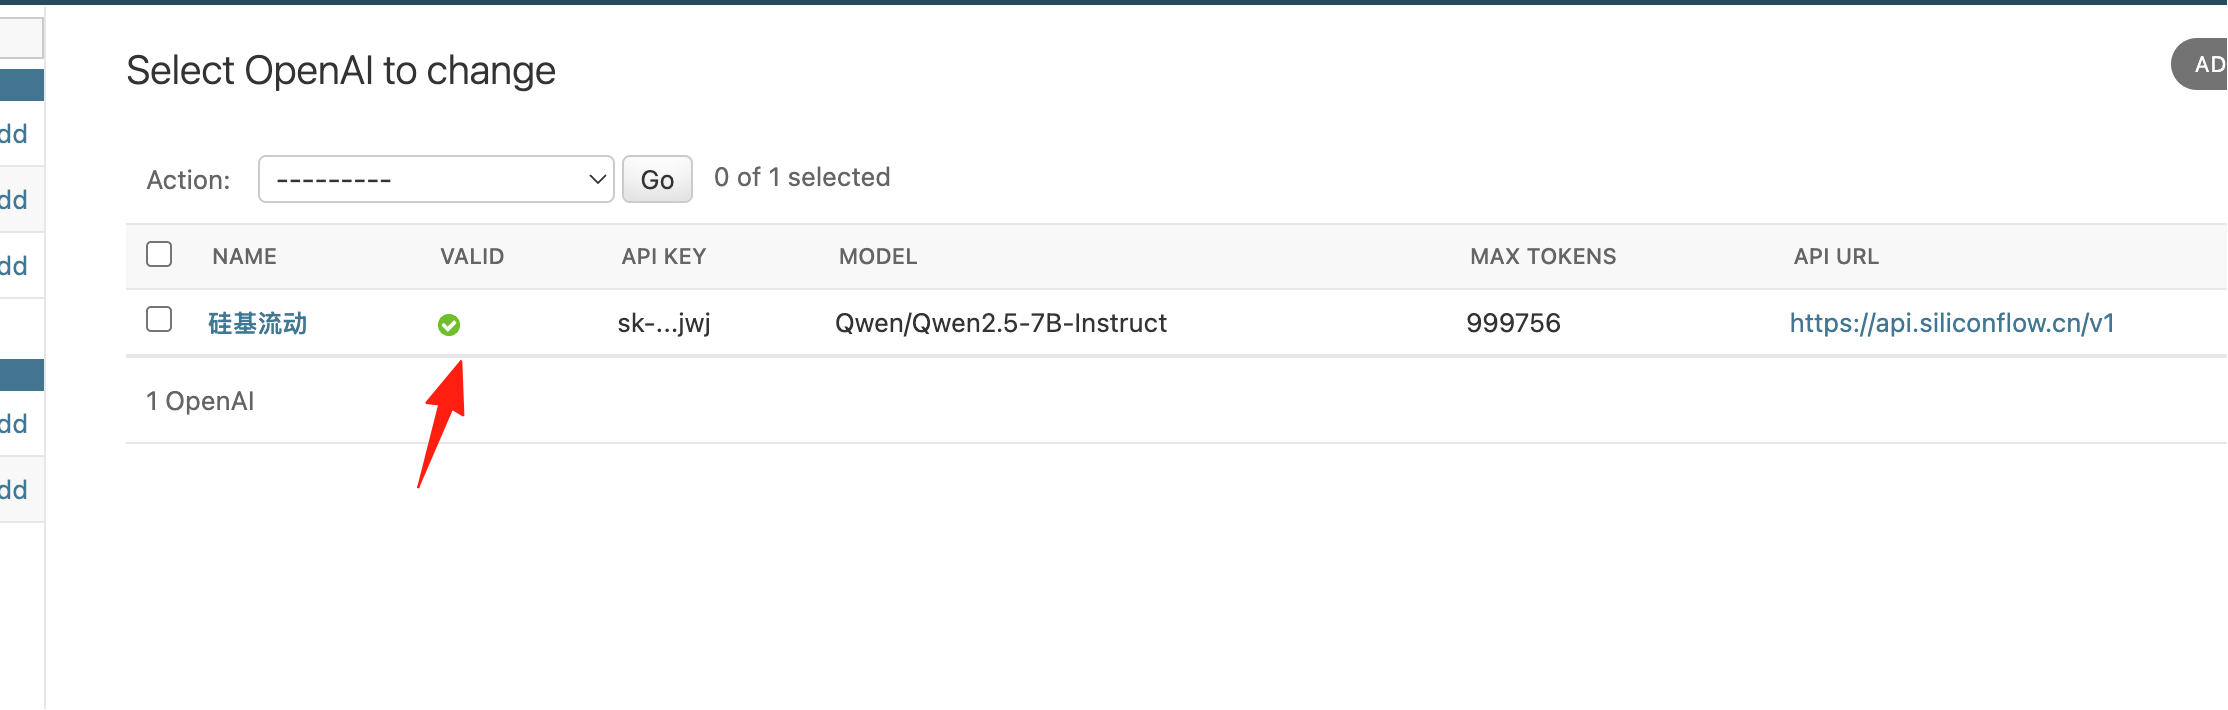Click the API KEY column header
Image resolution: width=2228 pixels, height=710 pixels.
(x=664, y=256)
